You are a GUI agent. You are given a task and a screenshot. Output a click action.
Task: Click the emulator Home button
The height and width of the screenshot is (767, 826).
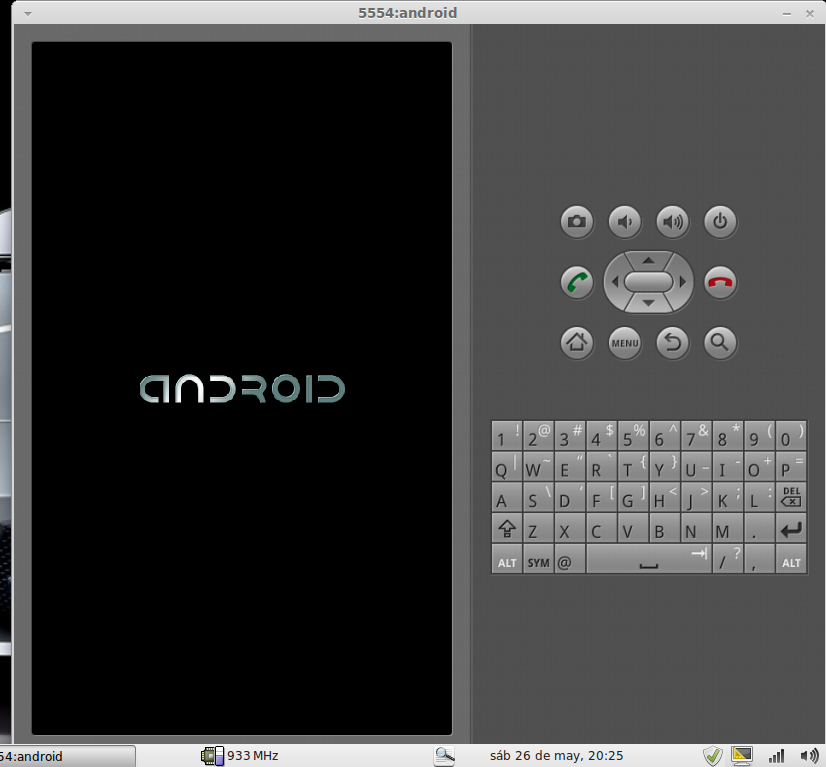577,343
